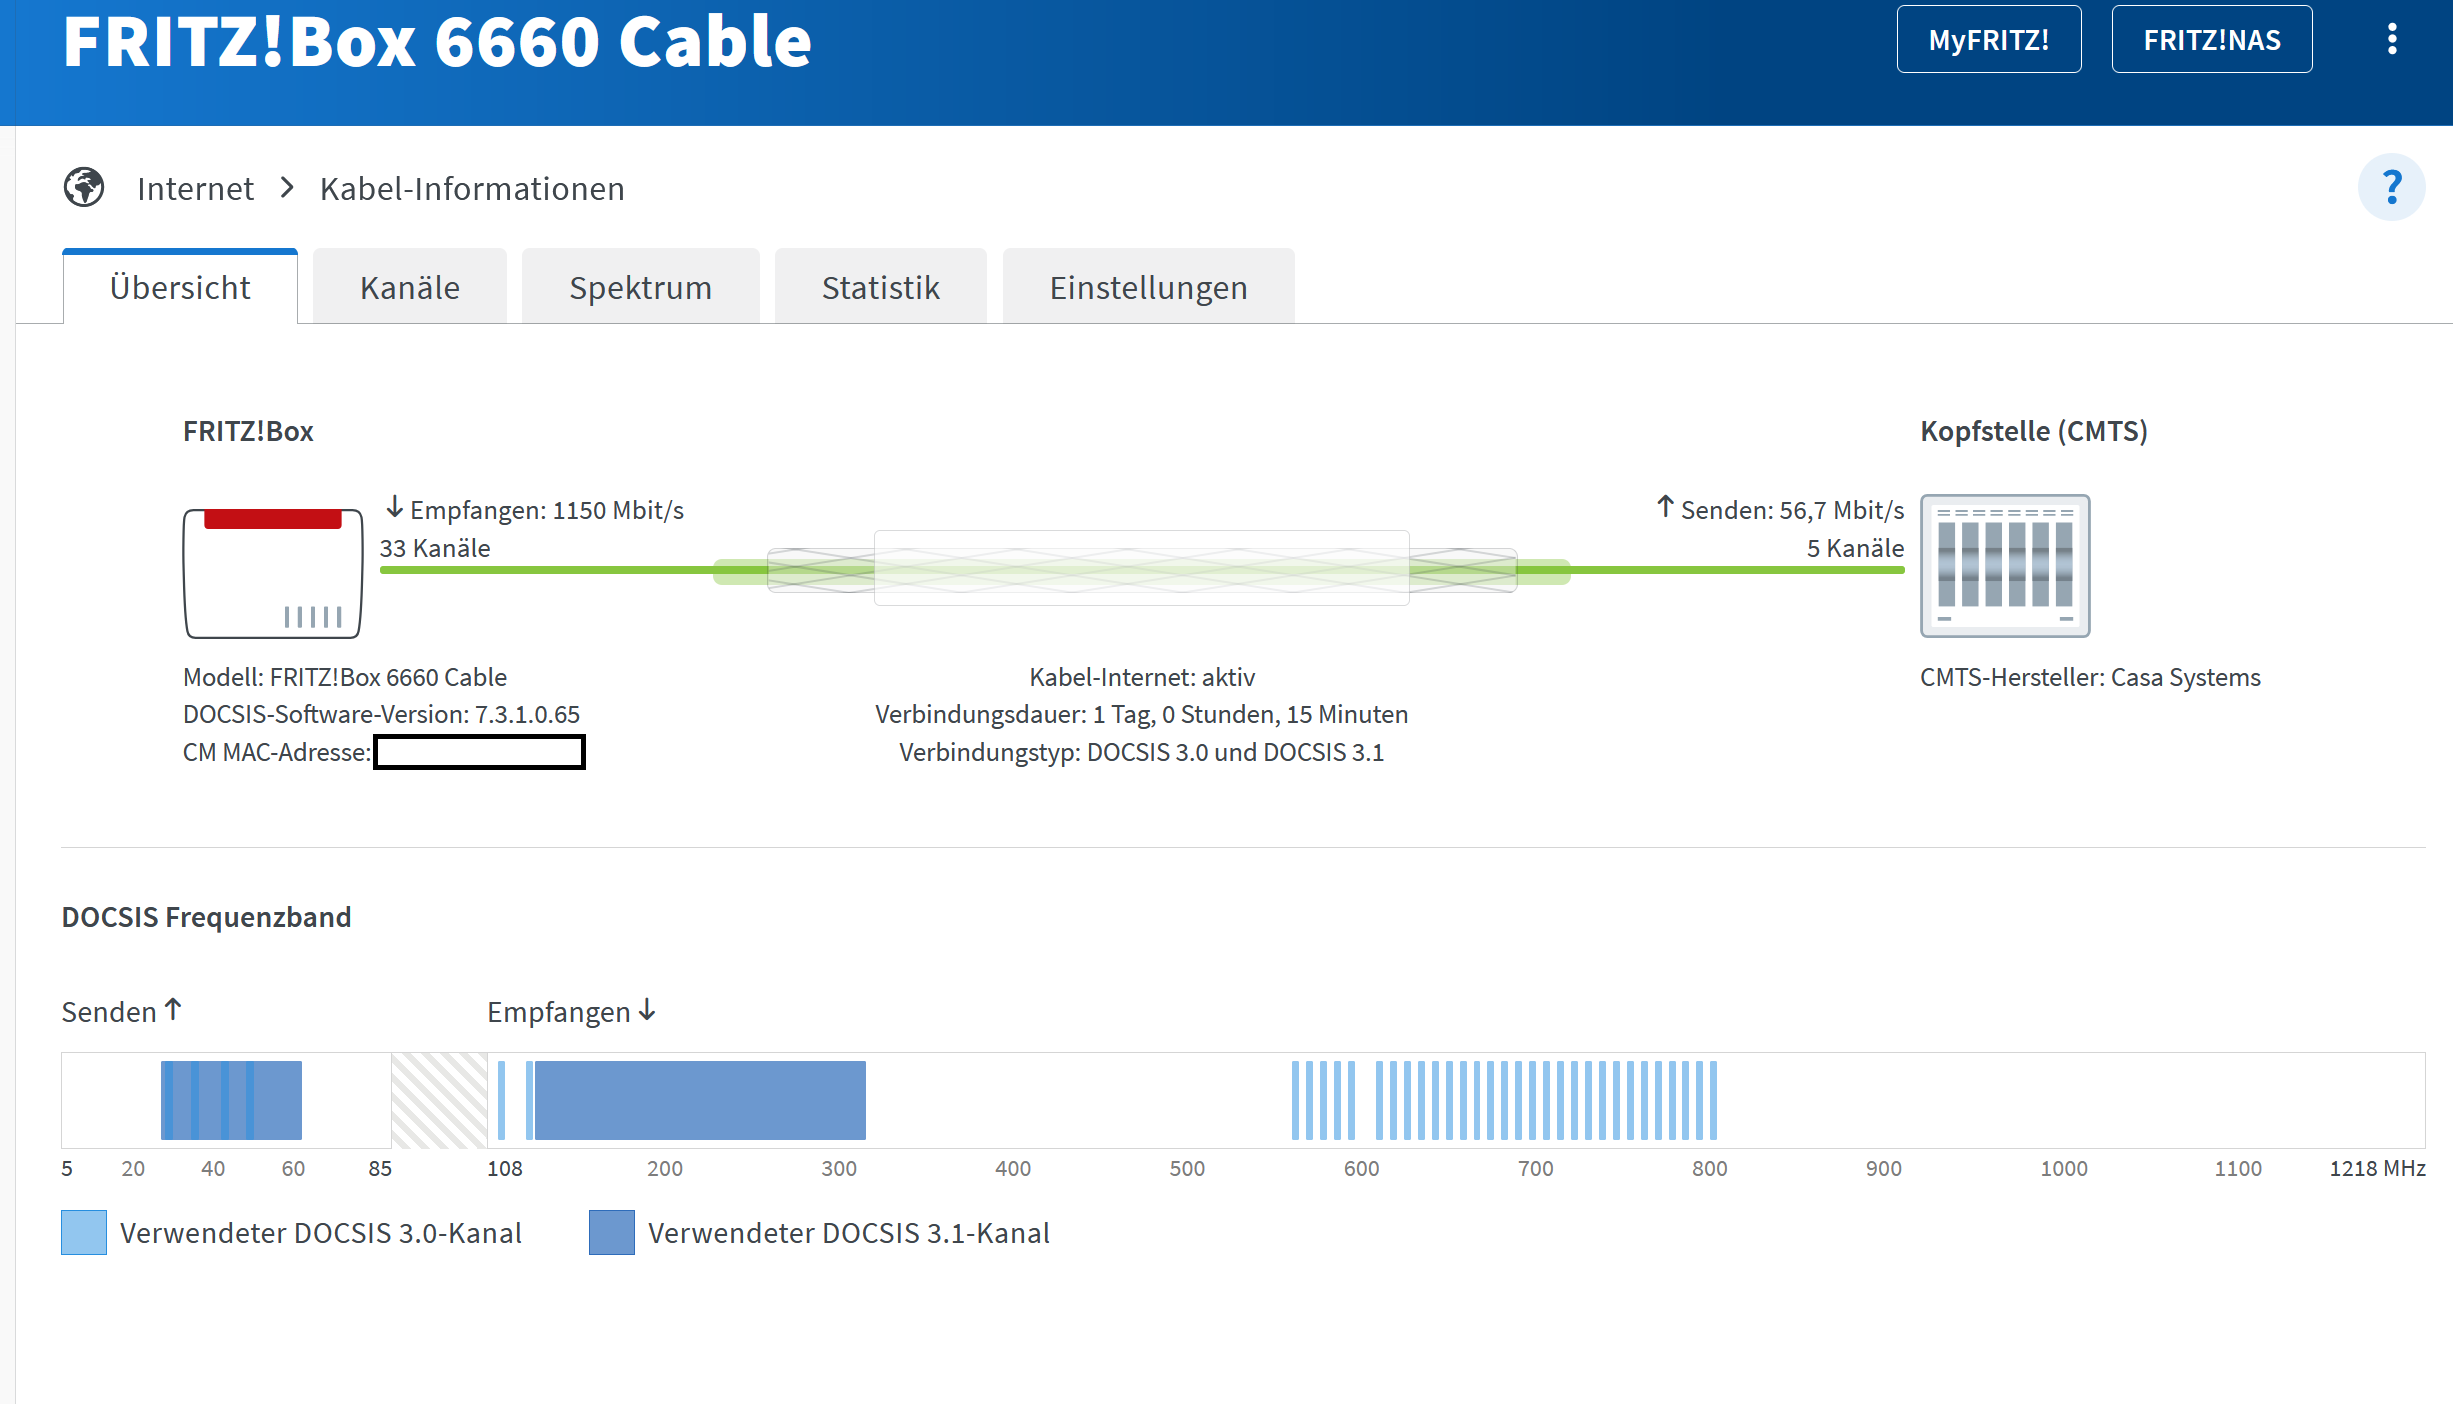Click the Internet breadcrumb link
Image resolution: width=2453 pixels, height=1404 pixels.
coord(195,188)
